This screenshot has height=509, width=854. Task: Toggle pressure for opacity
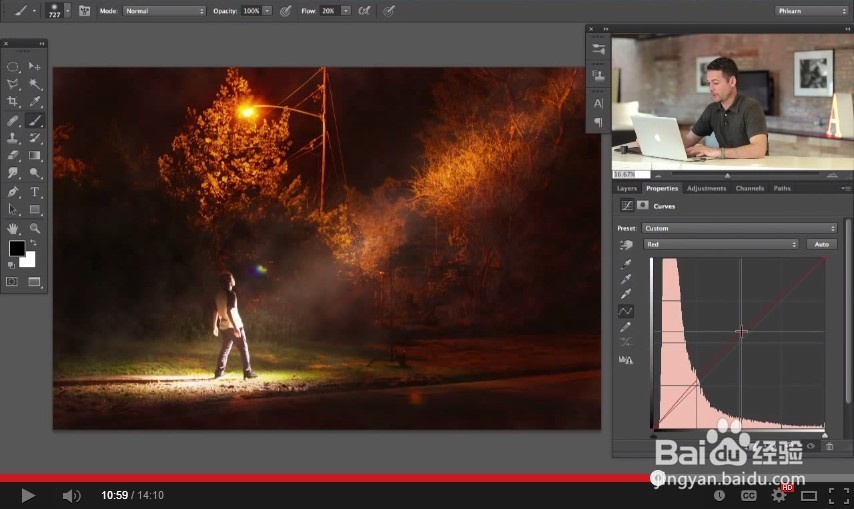pos(285,11)
